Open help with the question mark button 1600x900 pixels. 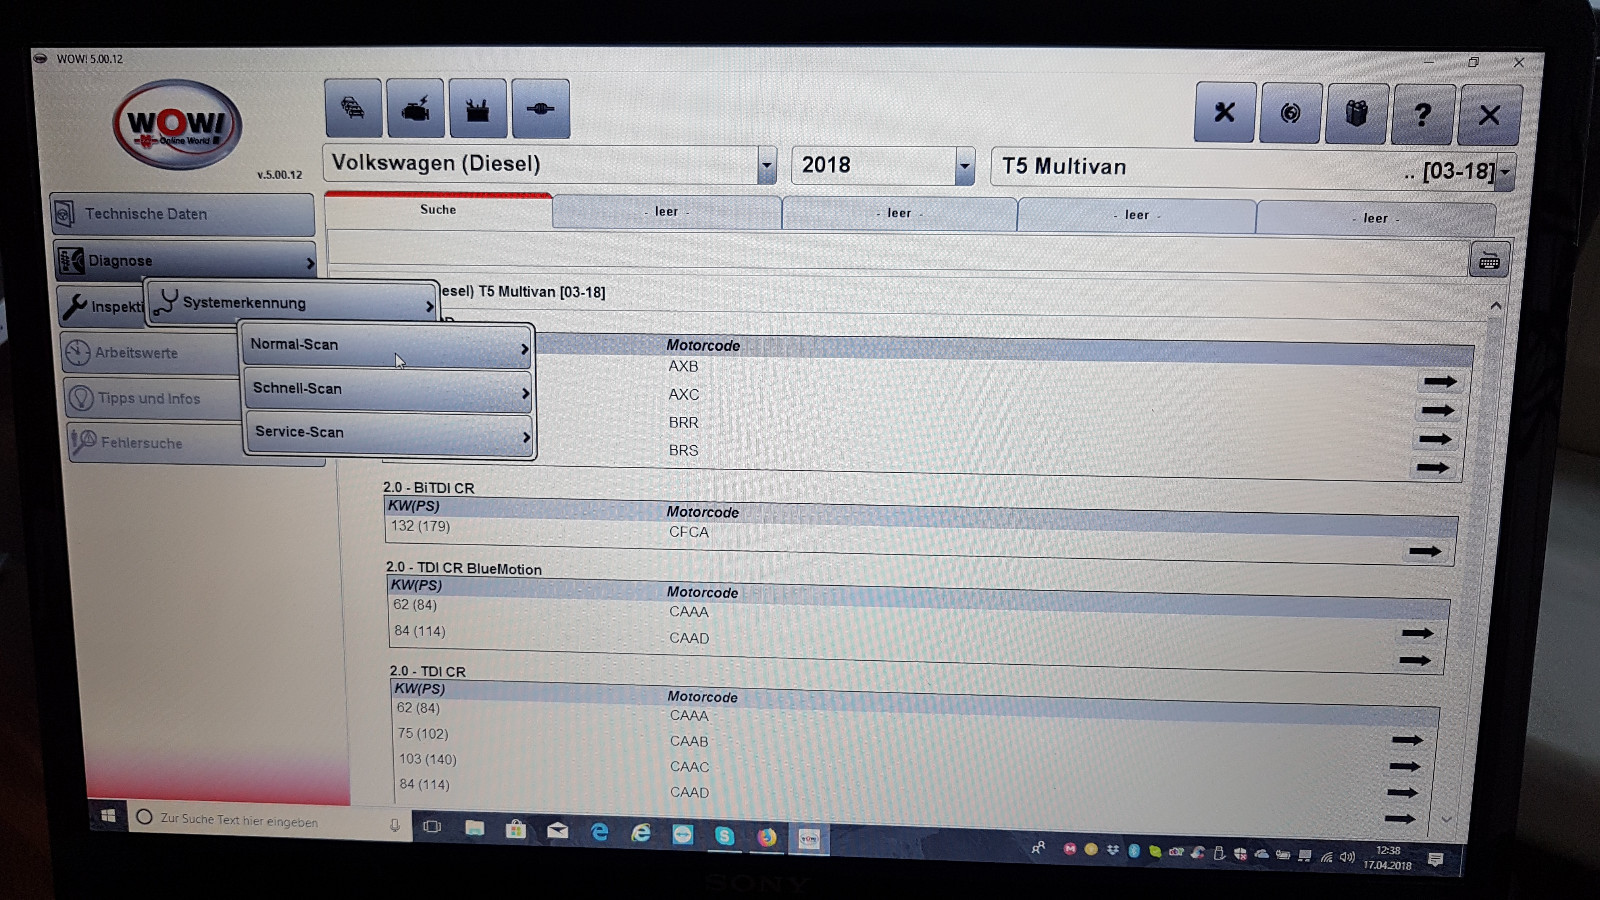[x=1422, y=115]
